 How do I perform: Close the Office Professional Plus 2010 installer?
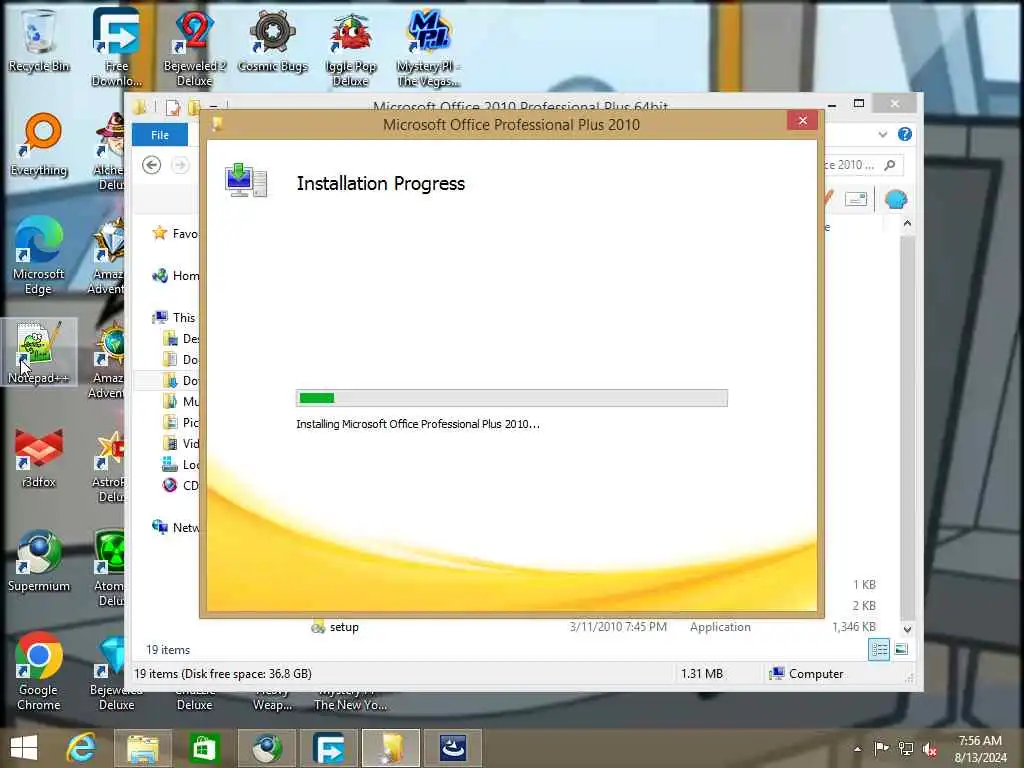[x=803, y=120]
